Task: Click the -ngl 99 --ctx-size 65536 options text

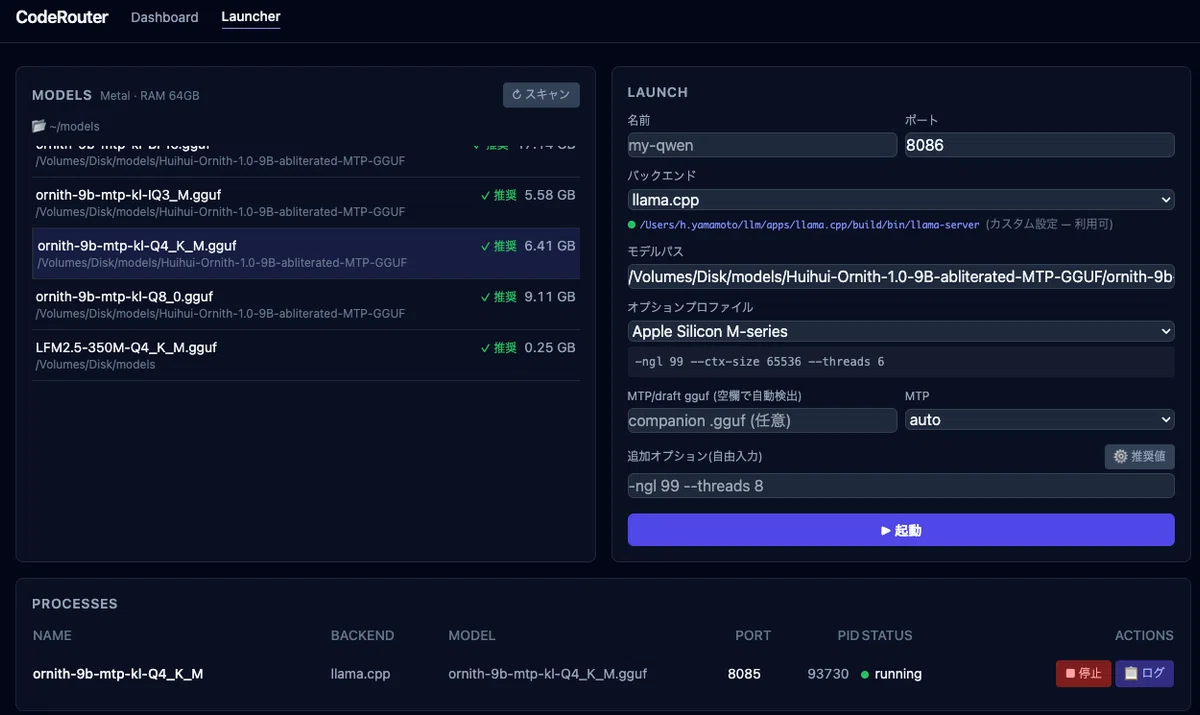Action: pos(760,362)
